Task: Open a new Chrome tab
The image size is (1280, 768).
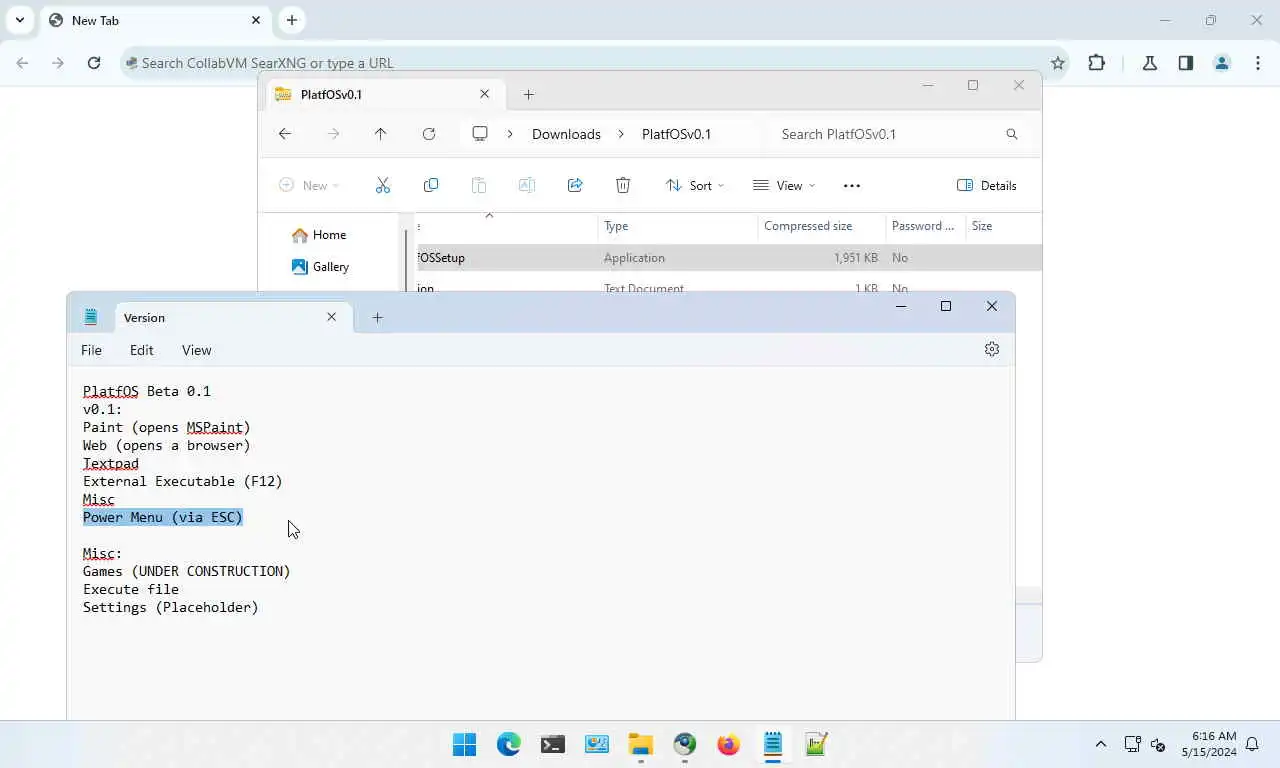Action: (291, 20)
